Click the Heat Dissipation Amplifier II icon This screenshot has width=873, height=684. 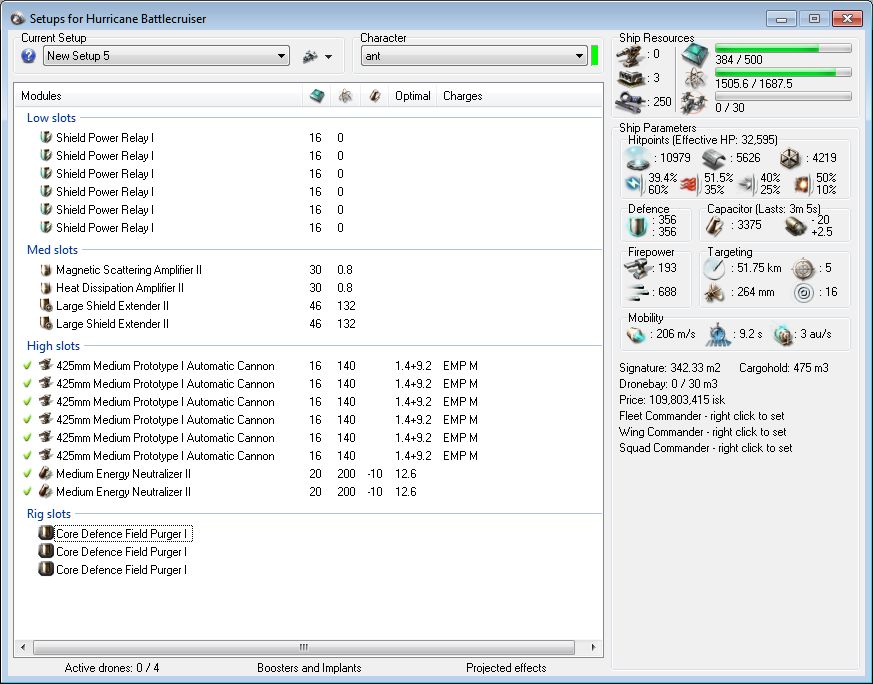point(46,288)
